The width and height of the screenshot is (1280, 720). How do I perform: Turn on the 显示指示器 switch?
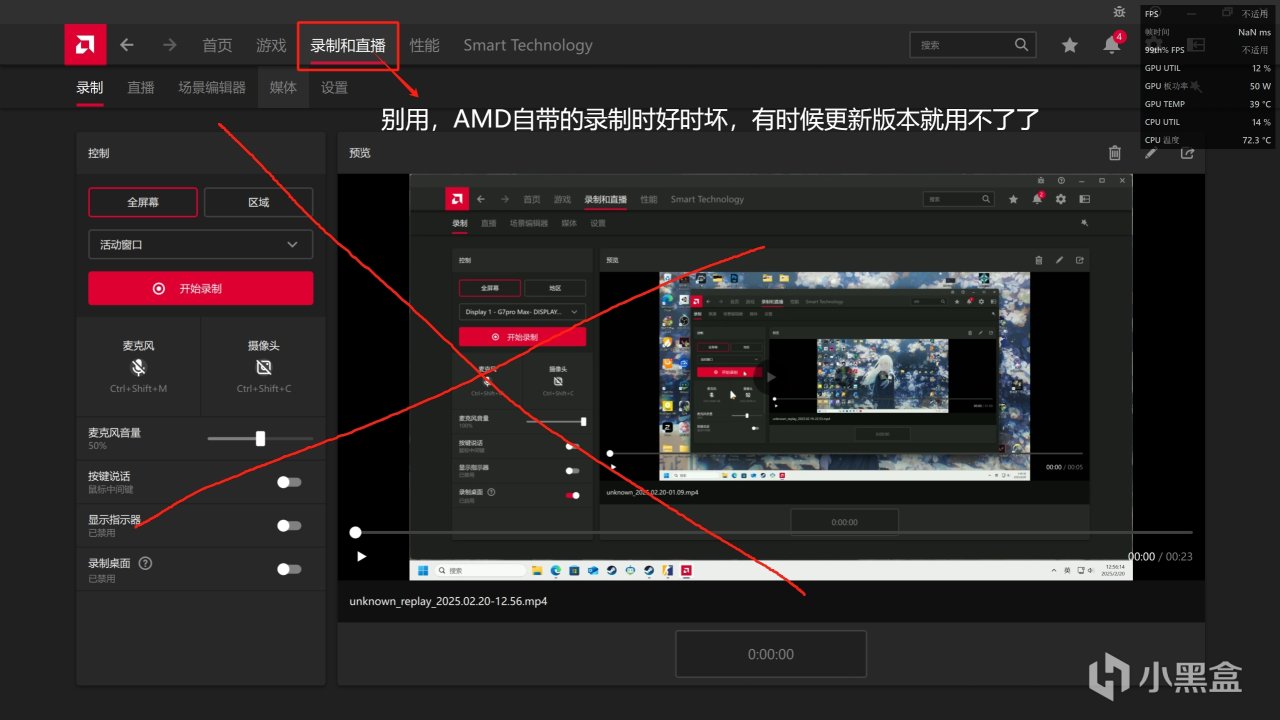[289, 525]
